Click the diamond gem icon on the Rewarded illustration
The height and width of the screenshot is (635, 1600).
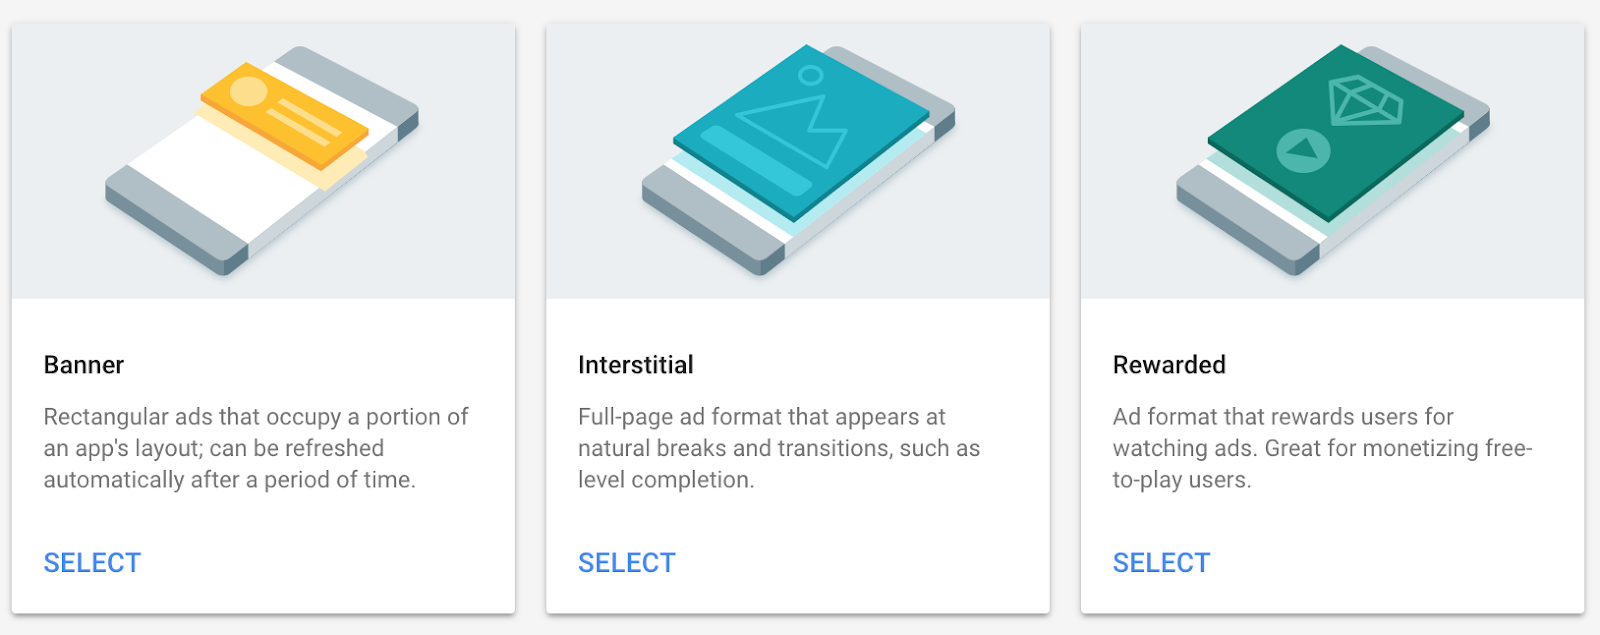[1364, 101]
